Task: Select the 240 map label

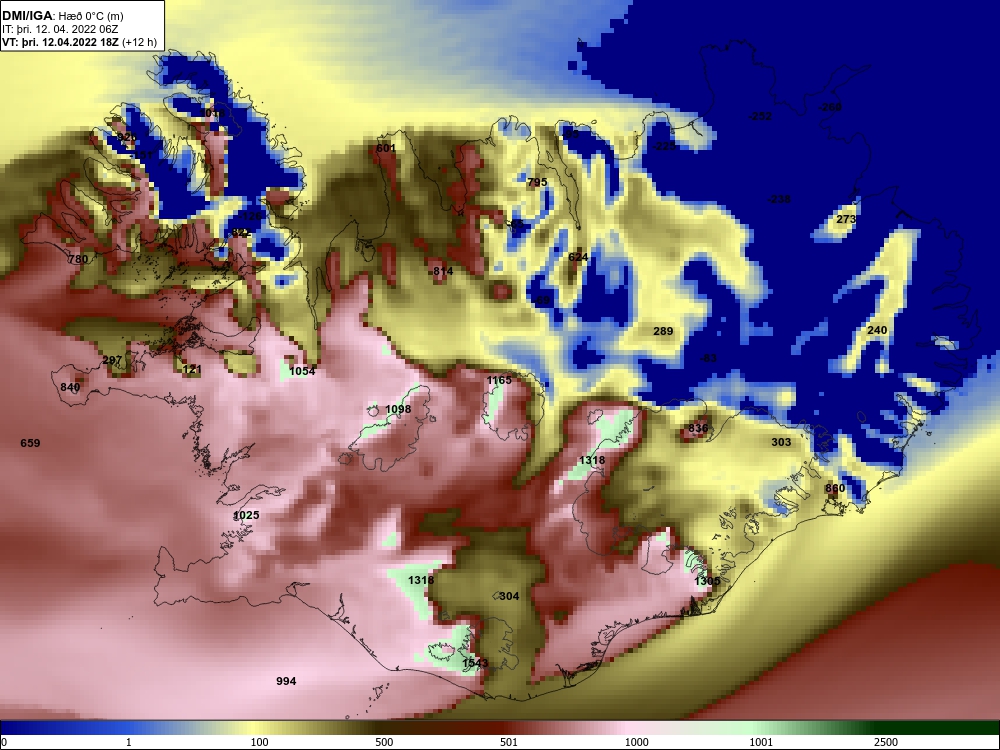Action: tap(877, 330)
